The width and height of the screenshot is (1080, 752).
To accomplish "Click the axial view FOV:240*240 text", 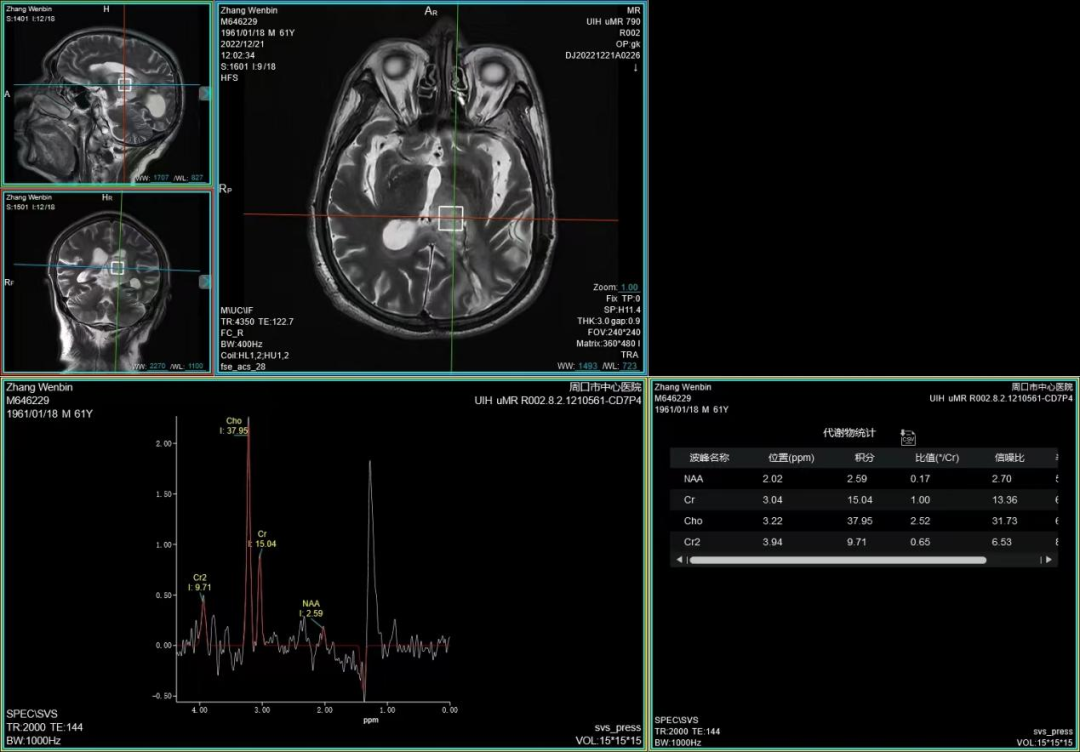I will click(x=613, y=332).
